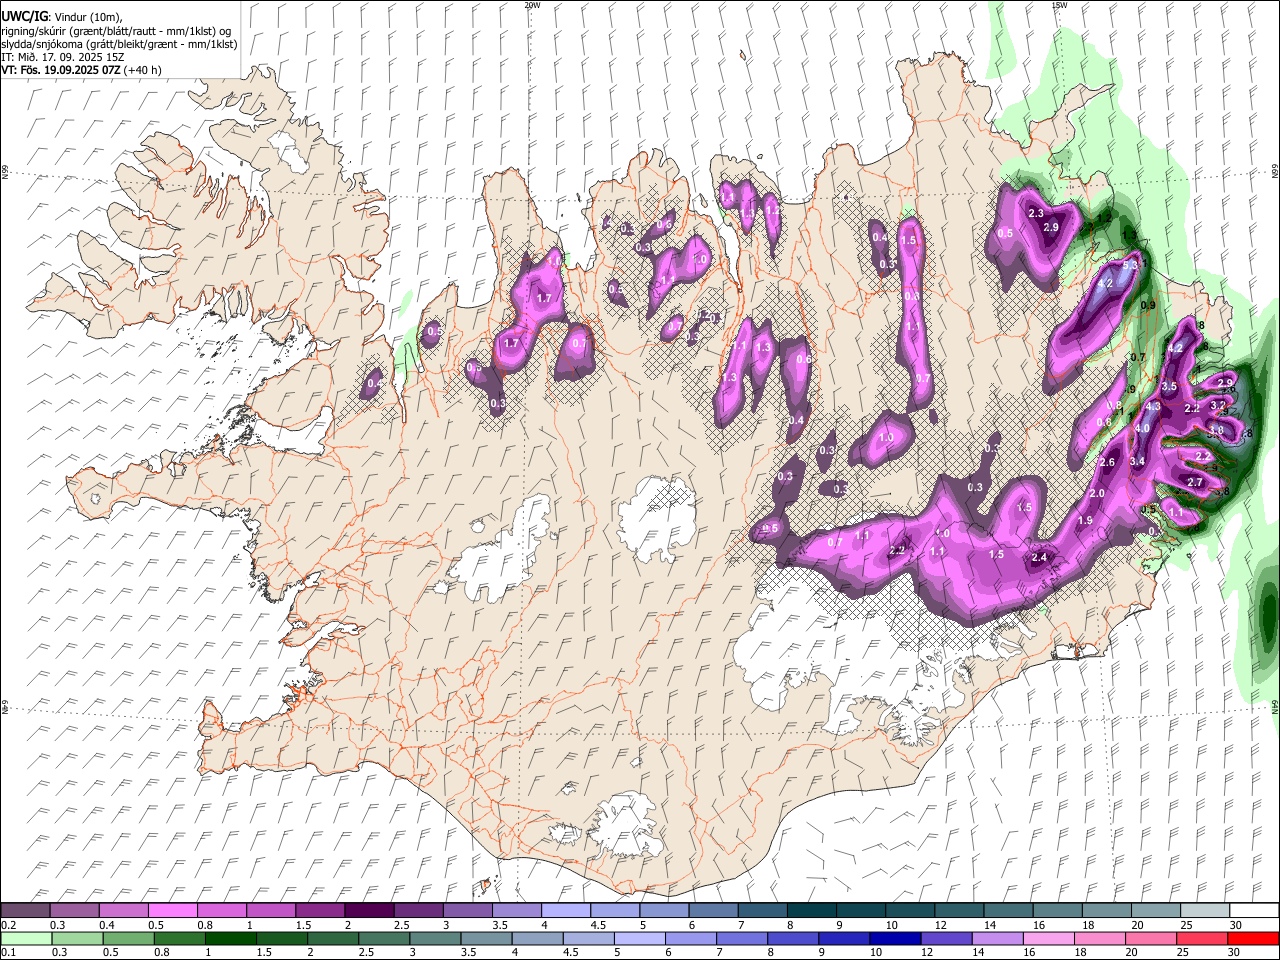Viewport: 1280px width, 960px height.
Task: Select the pale green 0.1 swatch, lower legend
Action: pos(26,939)
